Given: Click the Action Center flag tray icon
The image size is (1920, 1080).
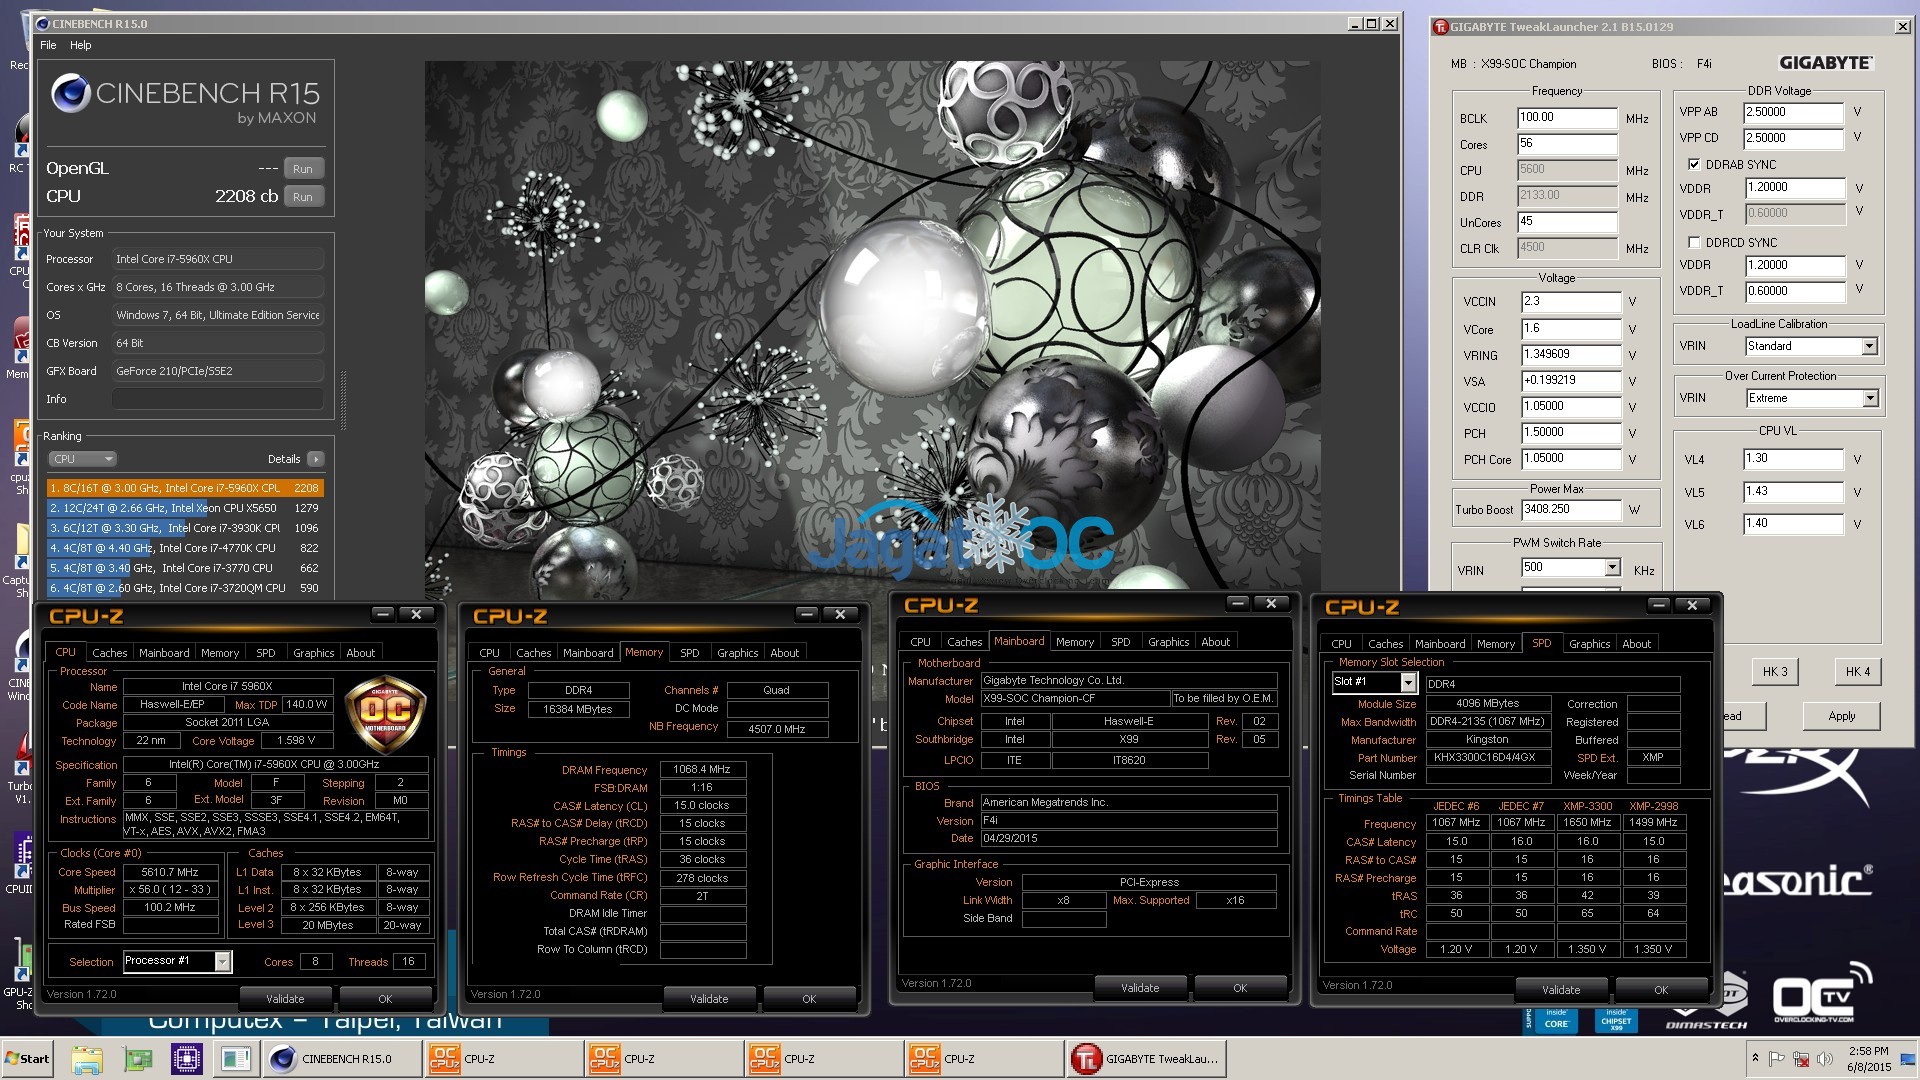Looking at the screenshot, I should (1777, 1059).
